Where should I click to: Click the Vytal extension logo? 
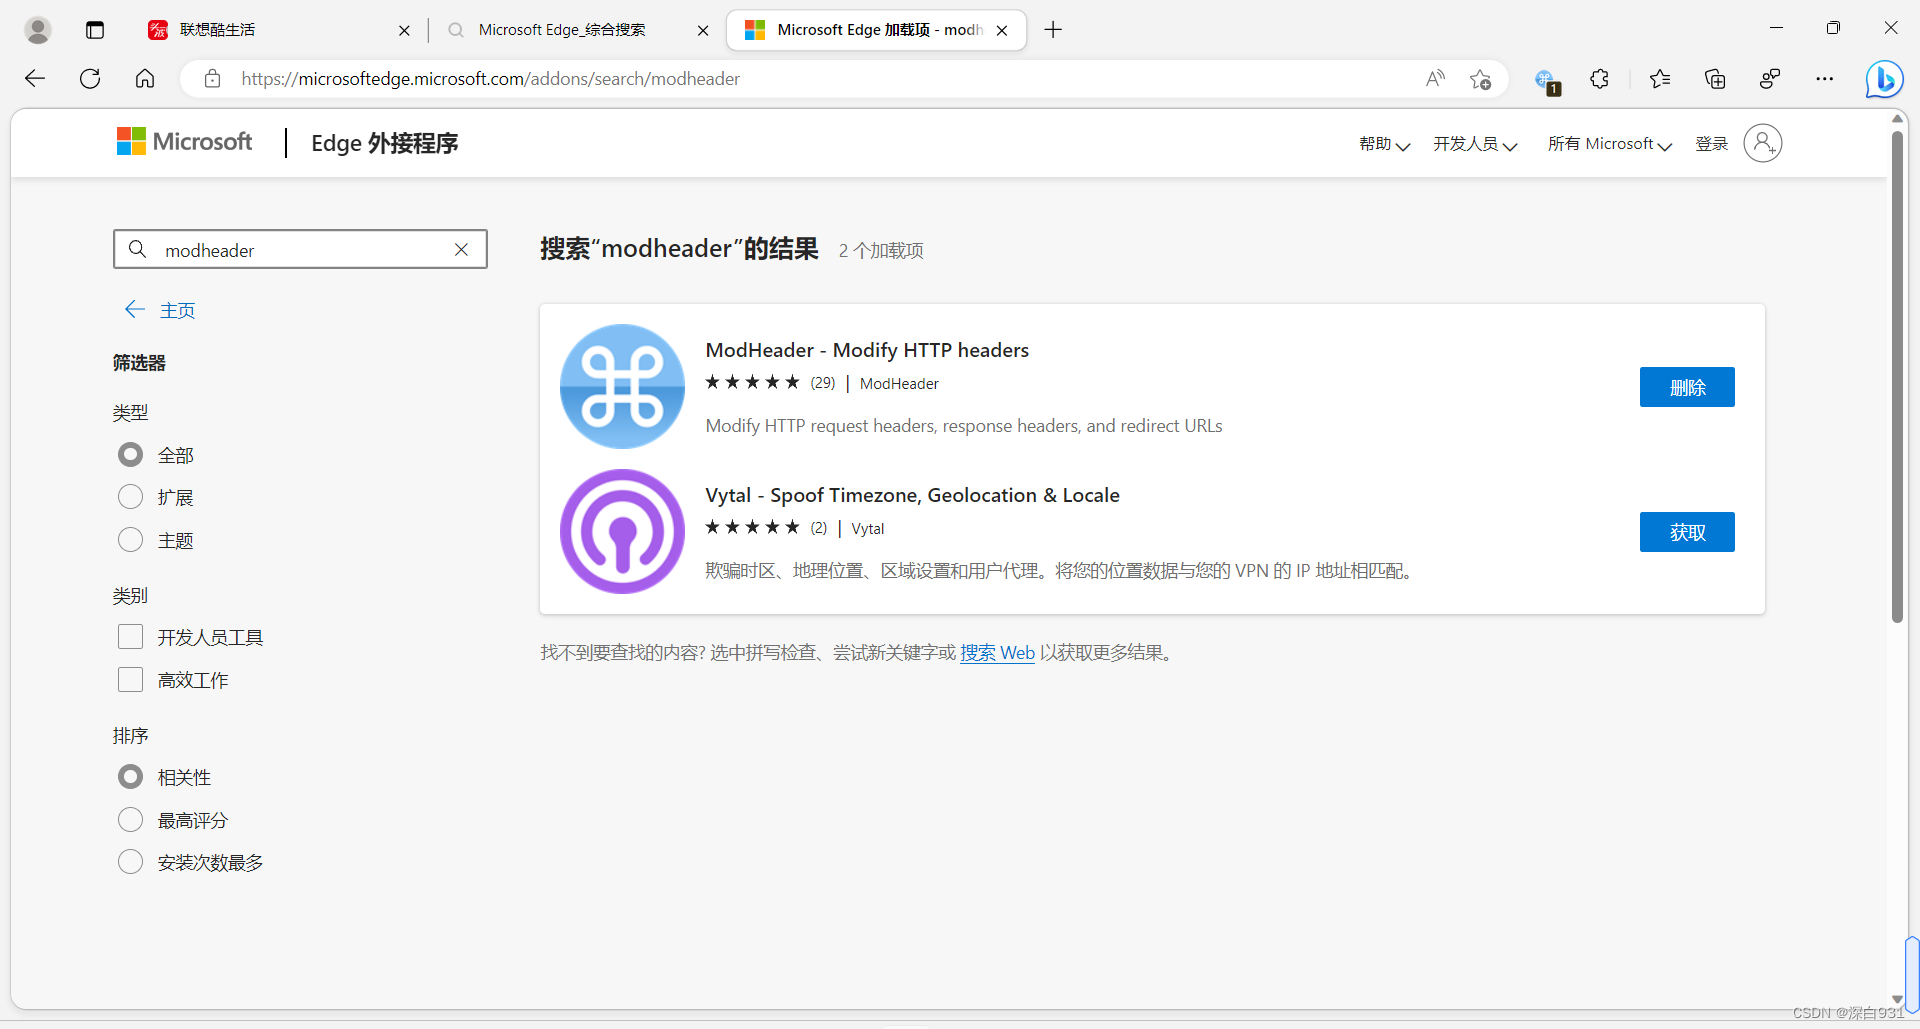pos(622,531)
